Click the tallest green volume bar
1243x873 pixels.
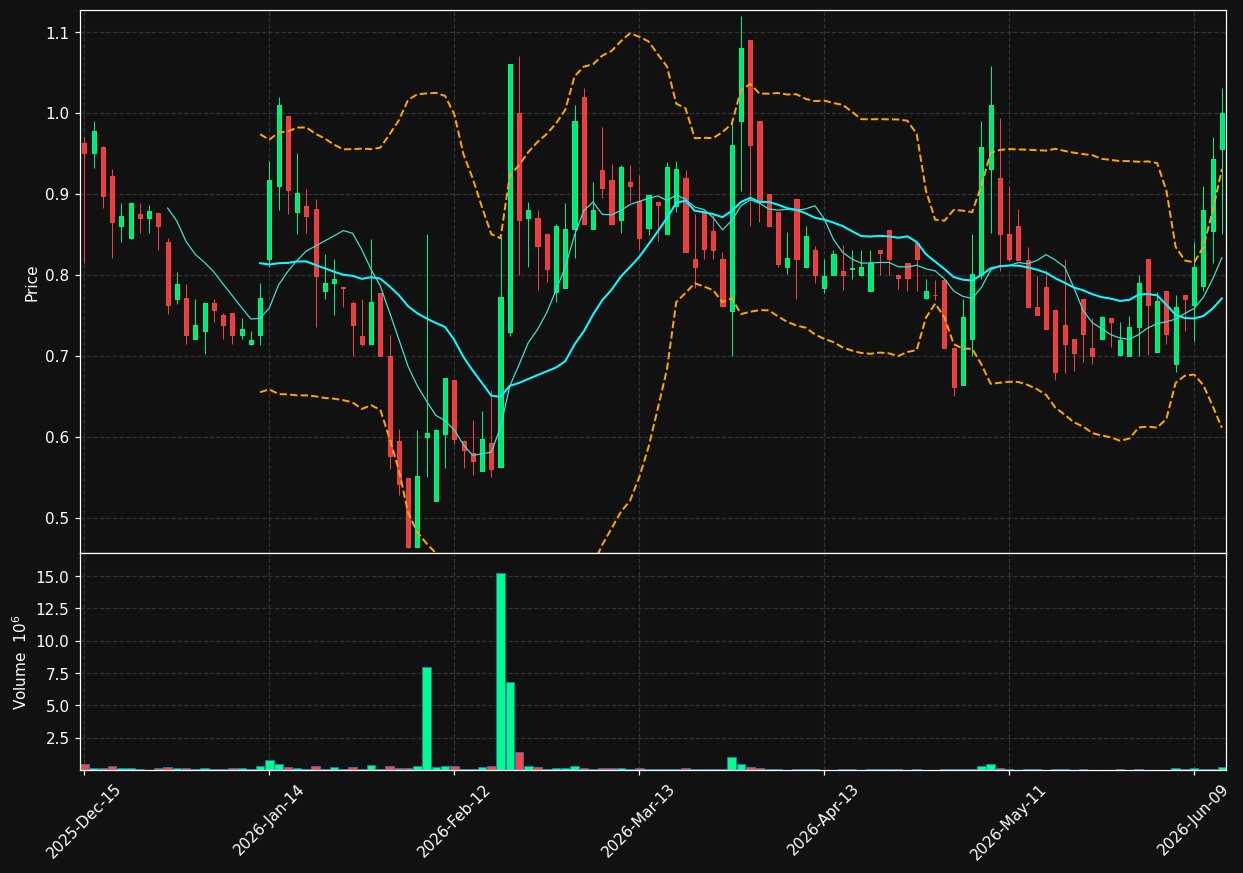click(501, 671)
